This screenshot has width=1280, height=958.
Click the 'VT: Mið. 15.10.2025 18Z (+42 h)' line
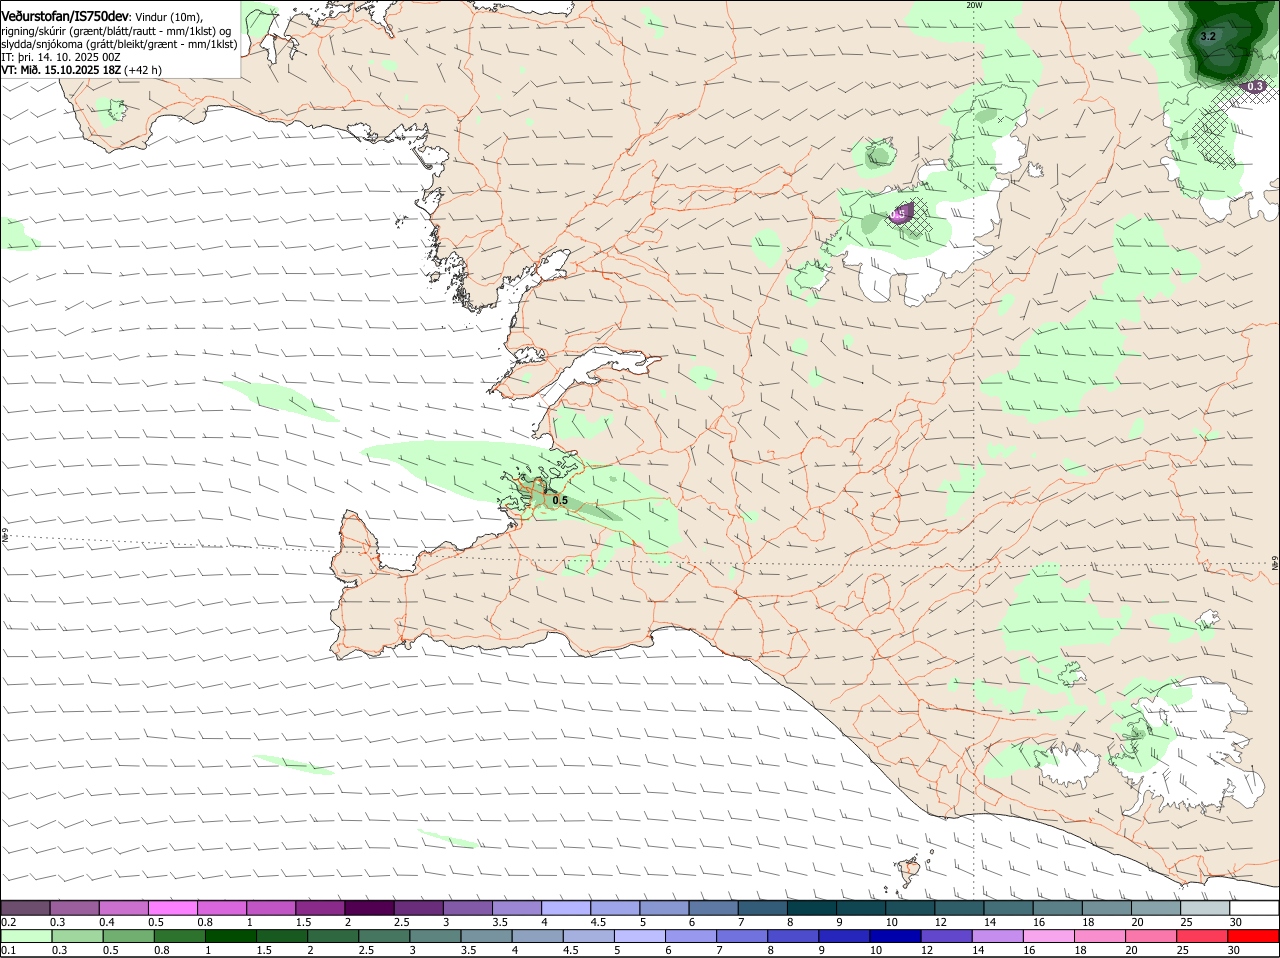click(81, 70)
